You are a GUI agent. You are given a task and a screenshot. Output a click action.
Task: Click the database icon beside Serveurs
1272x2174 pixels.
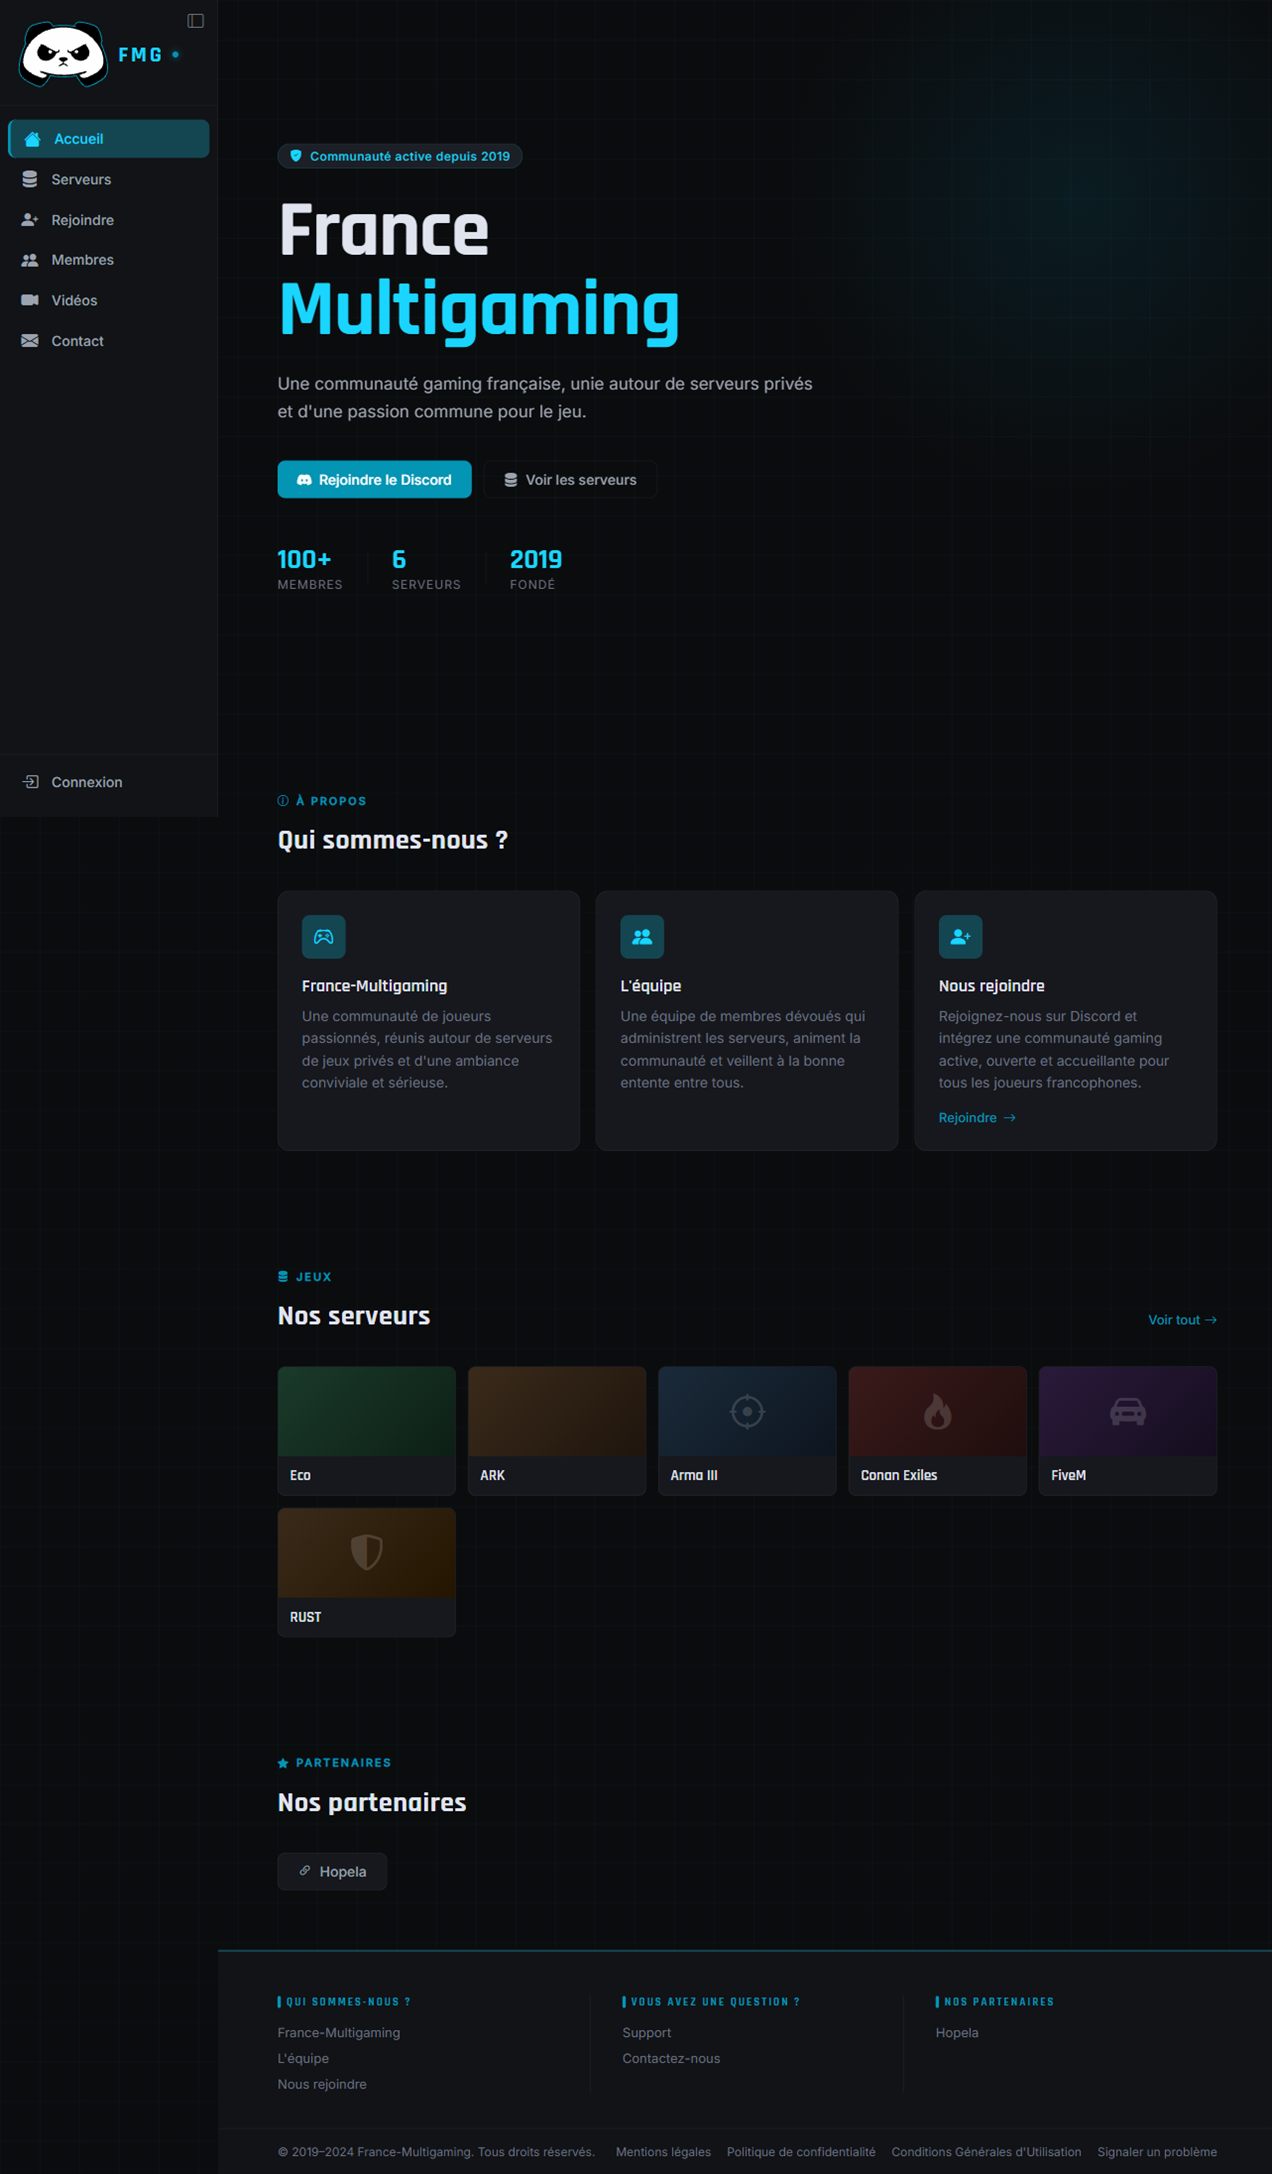coord(30,179)
